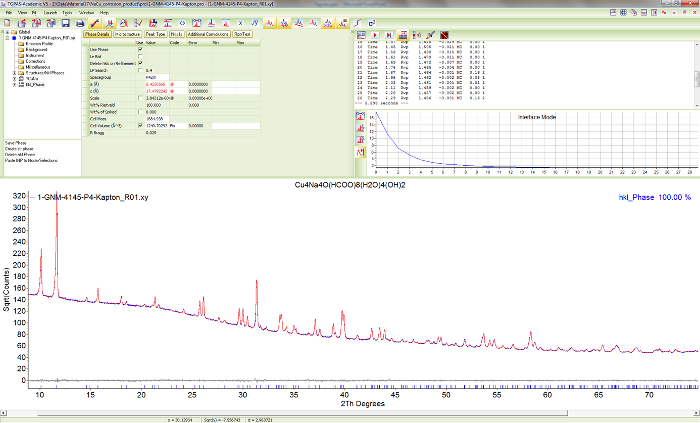
Task: Open the Launch menu
Action: coord(51,12)
